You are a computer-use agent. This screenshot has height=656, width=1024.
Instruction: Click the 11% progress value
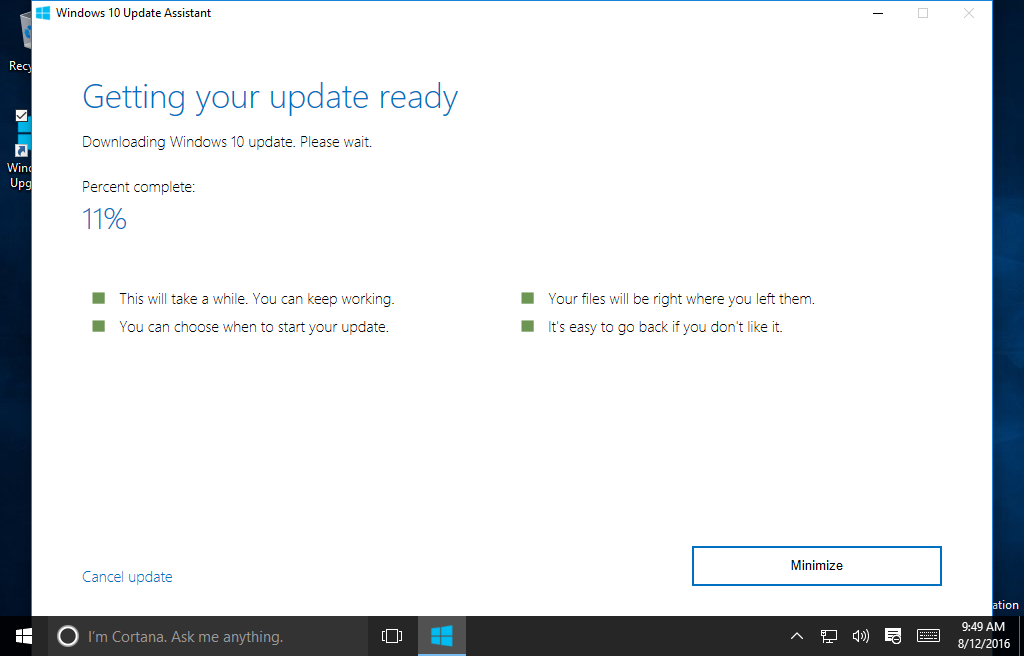tap(104, 220)
